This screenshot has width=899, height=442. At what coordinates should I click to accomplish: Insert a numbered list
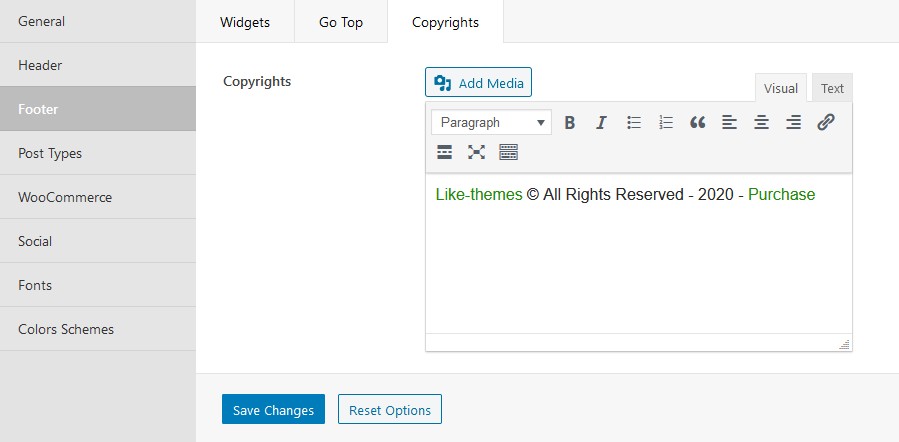pyautogui.click(x=666, y=122)
